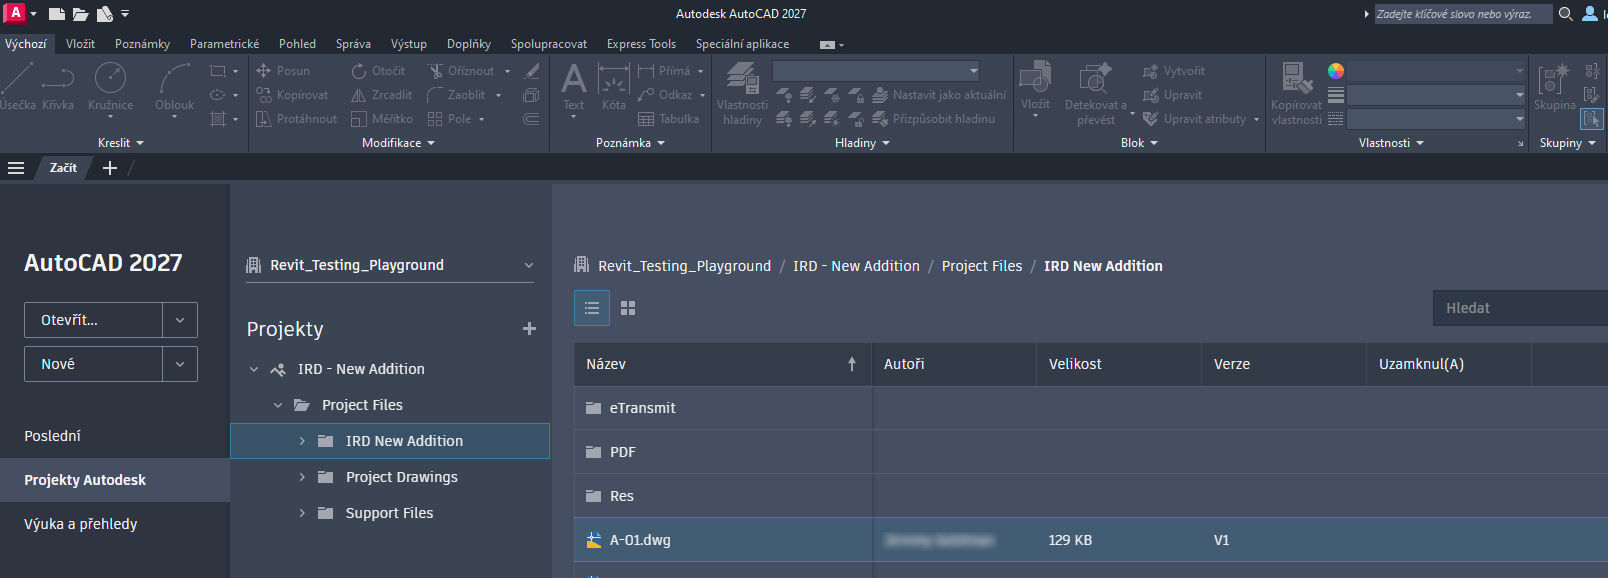Sort by the Název column header
This screenshot has width=1608, height=578.
click(722, 364)
